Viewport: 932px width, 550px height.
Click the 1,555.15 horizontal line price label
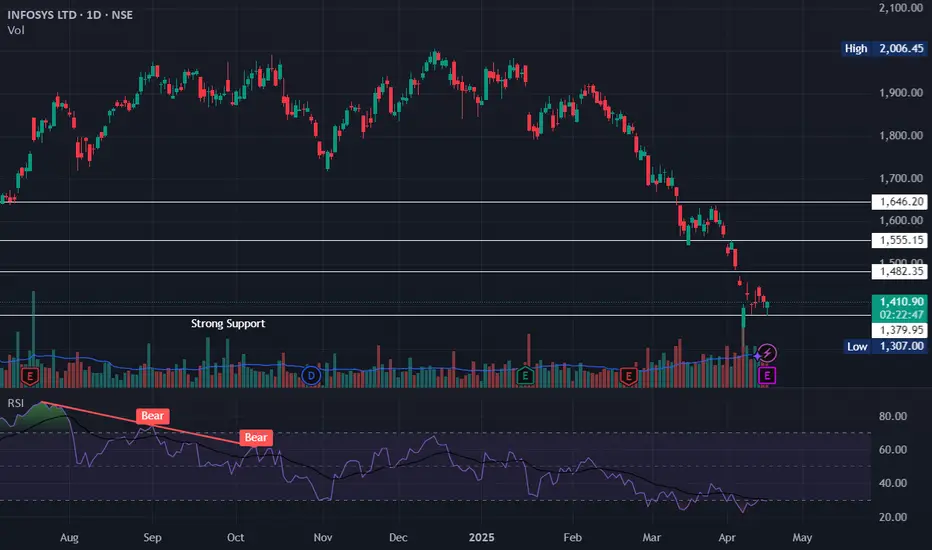(900, 240)
